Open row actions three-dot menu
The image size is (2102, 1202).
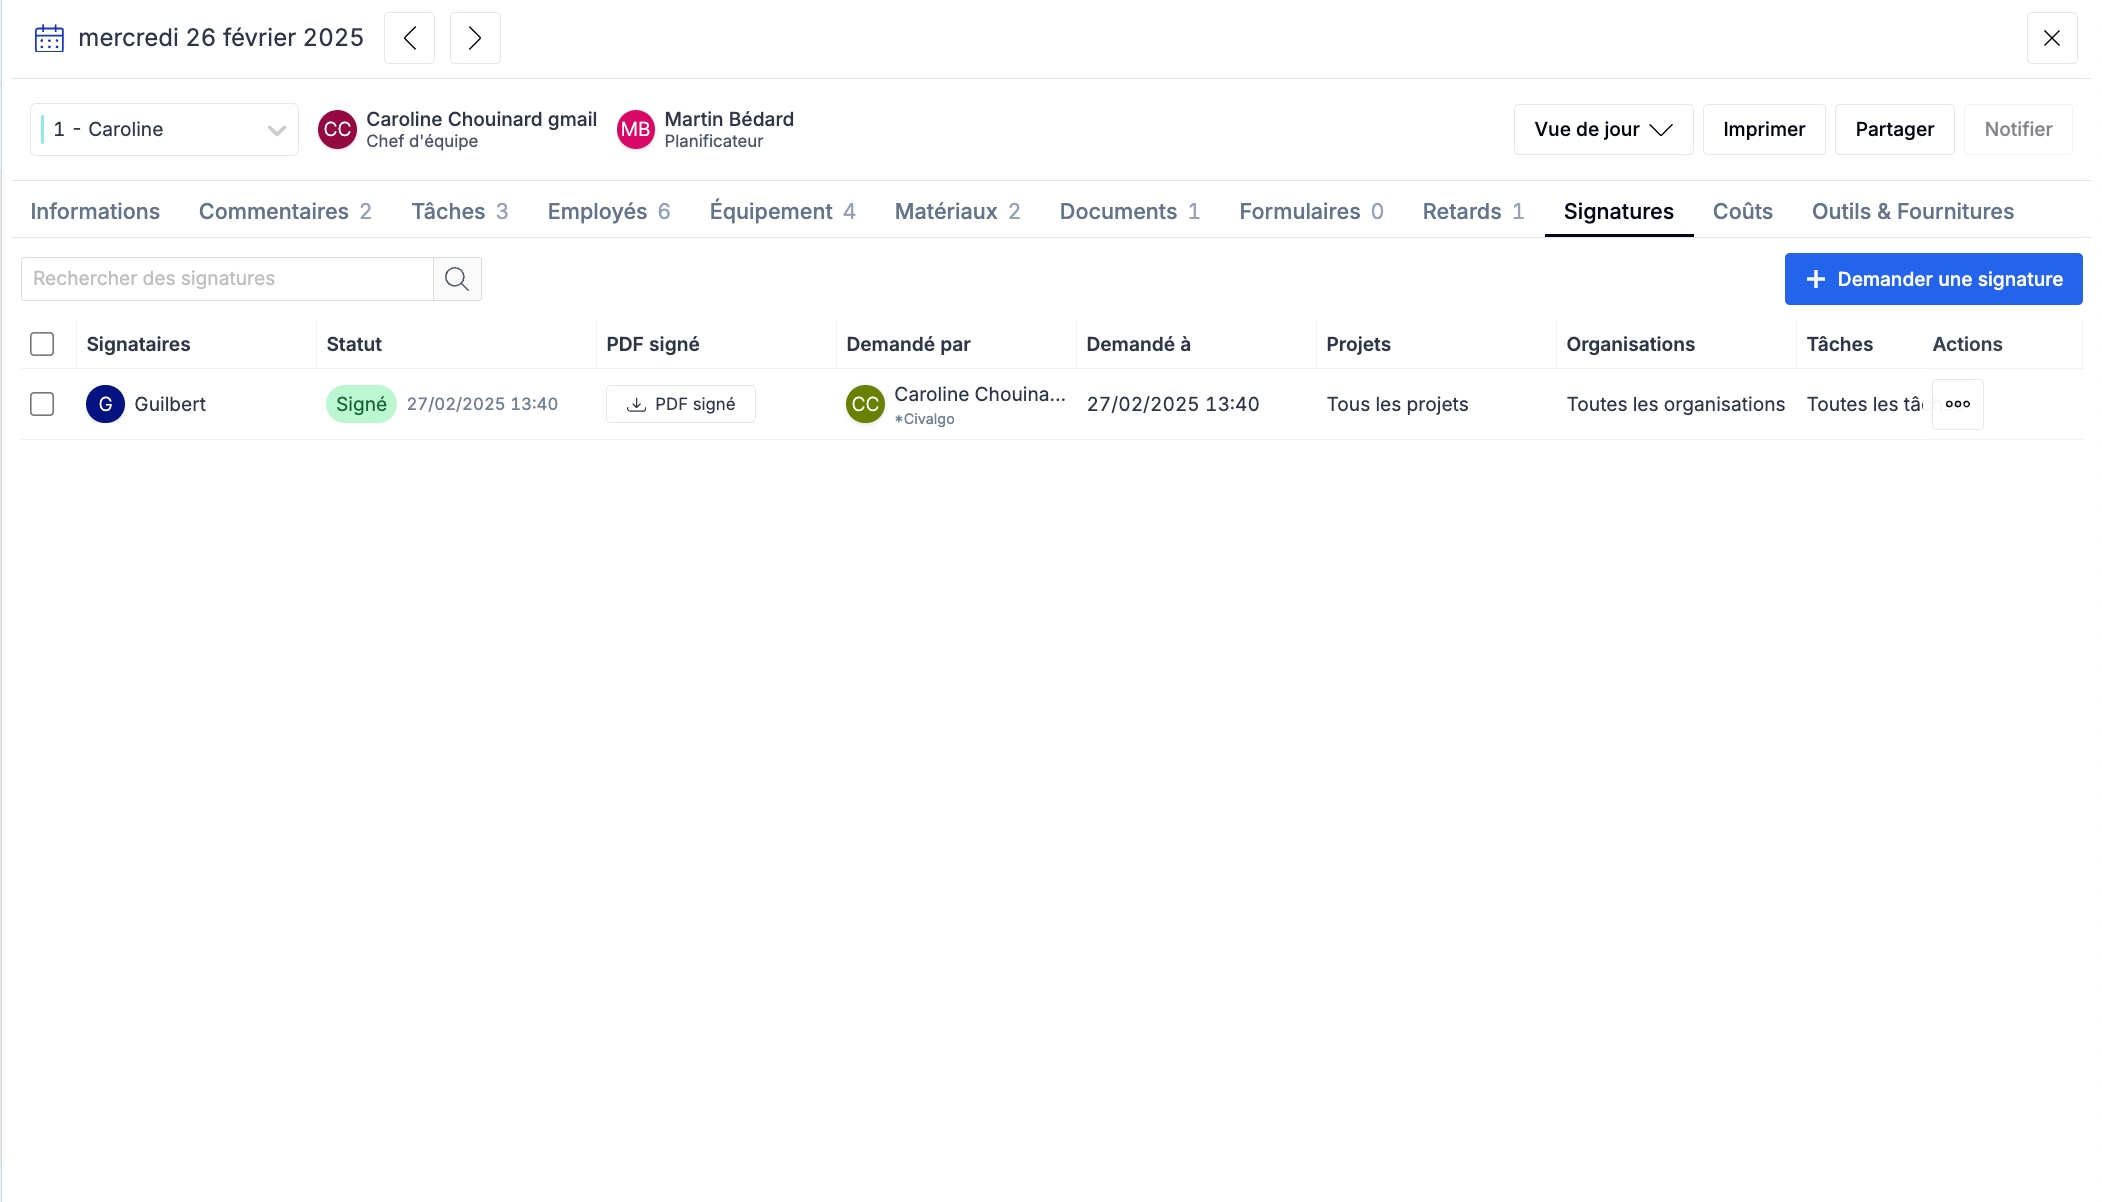pyautogui.click(x=1957, y=404)
